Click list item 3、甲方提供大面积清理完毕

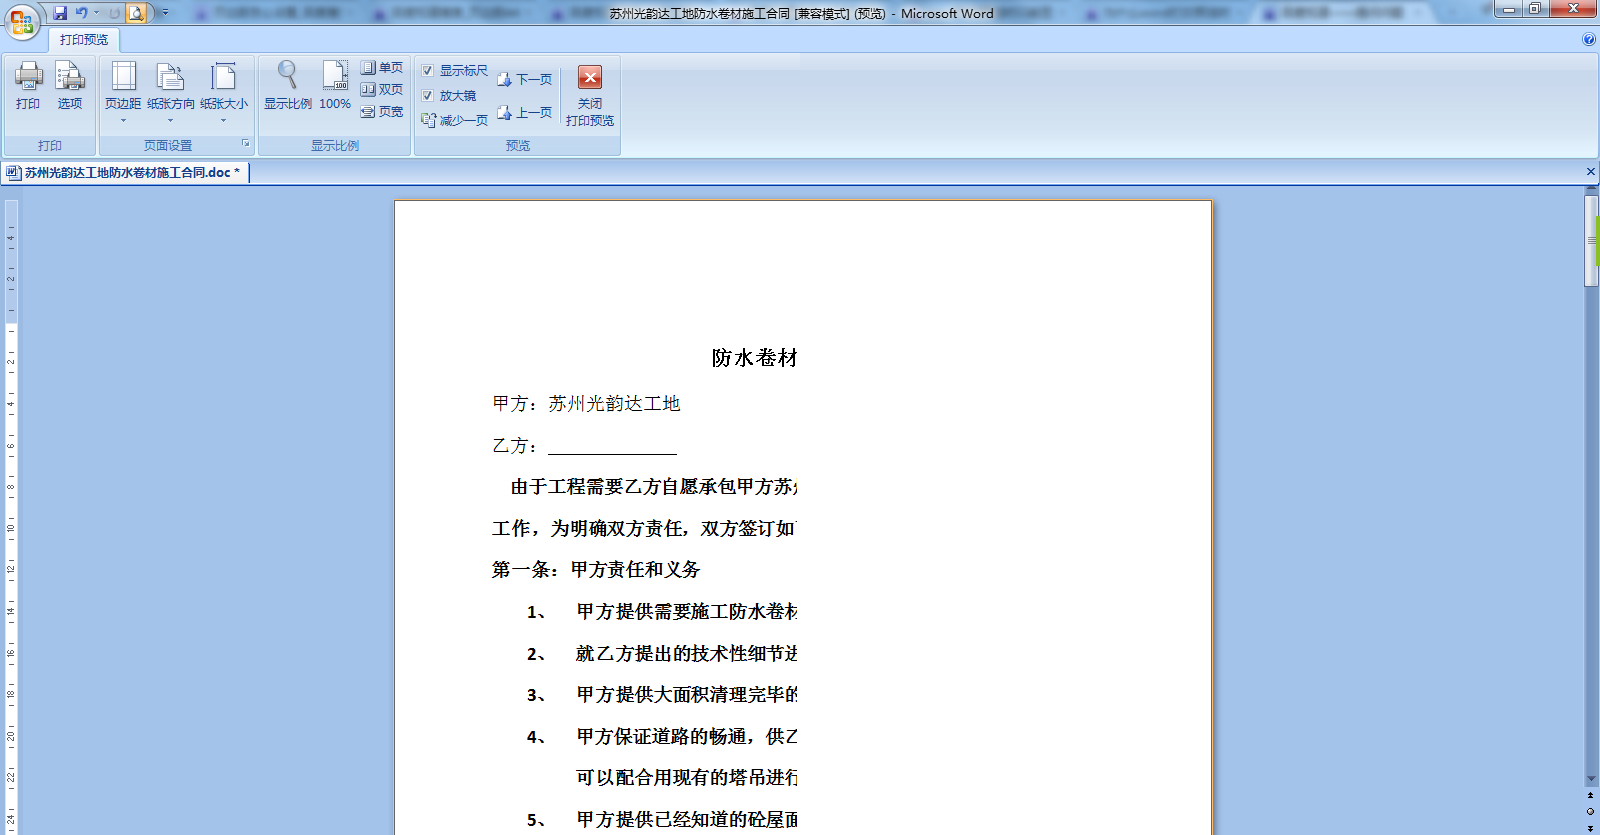tap(662, 695)
